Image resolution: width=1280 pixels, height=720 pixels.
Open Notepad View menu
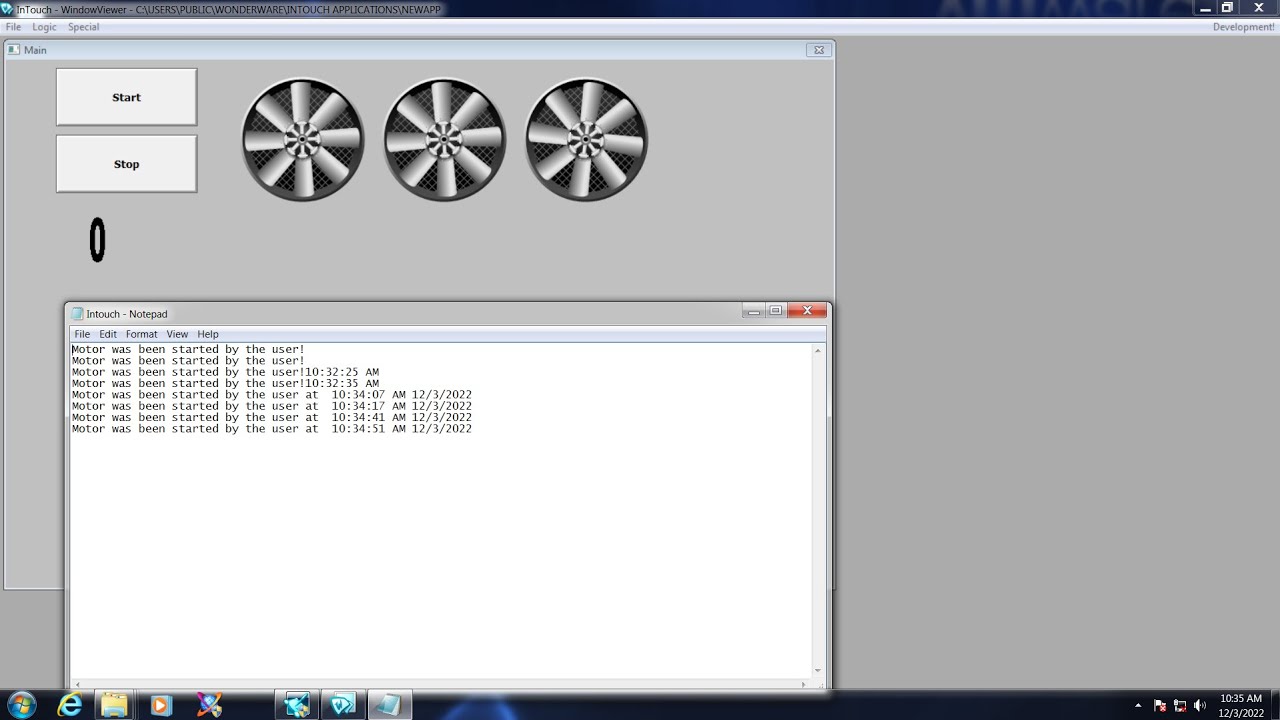click(177, 334)
